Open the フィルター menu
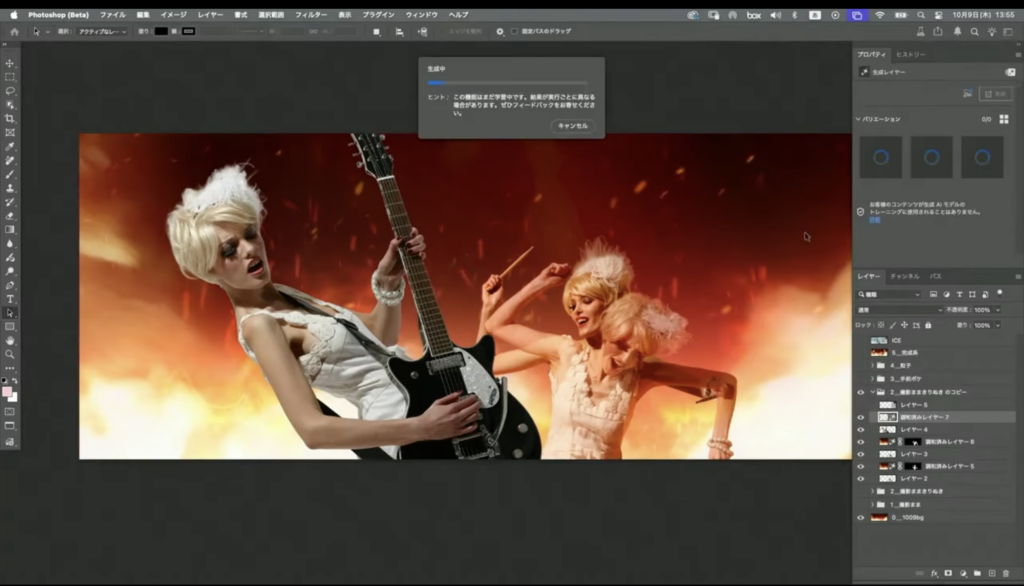The height and width of the screenshot is (586, 1024). point(311,15)
